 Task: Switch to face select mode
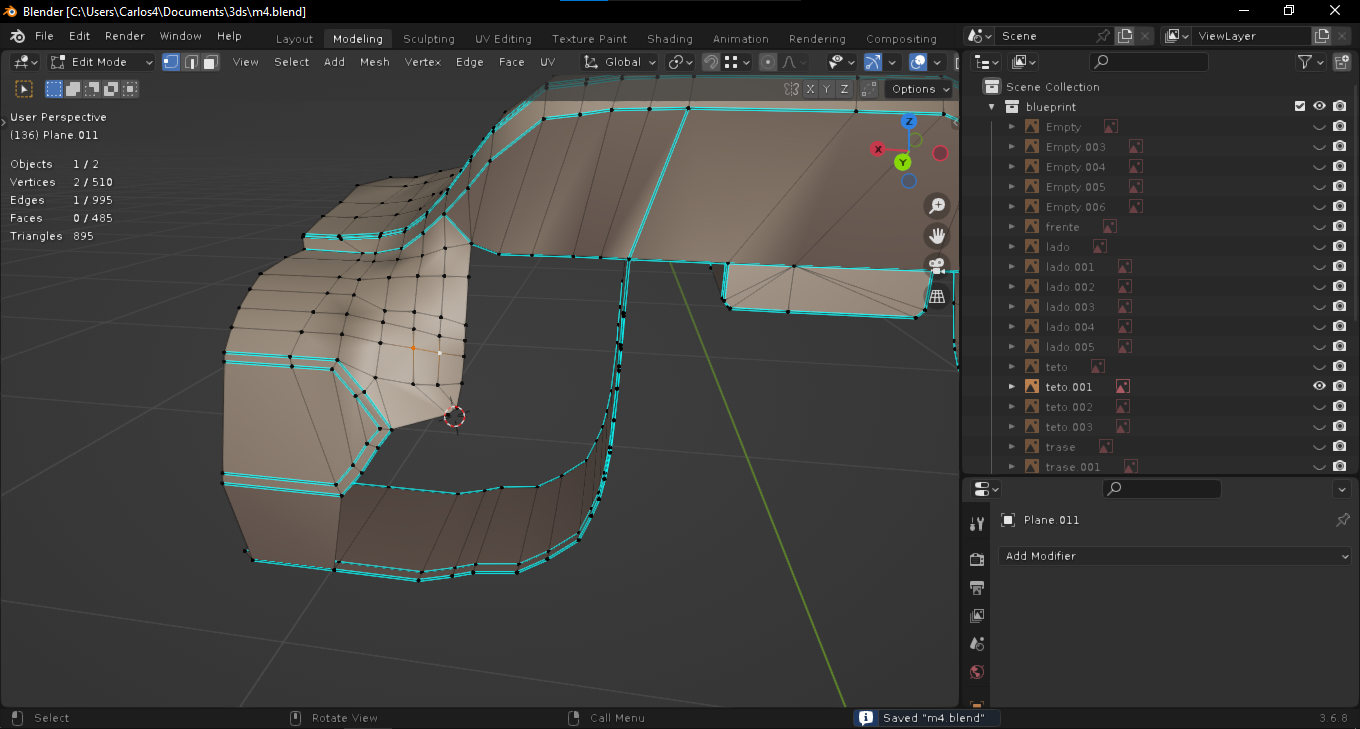pos(210,62)
